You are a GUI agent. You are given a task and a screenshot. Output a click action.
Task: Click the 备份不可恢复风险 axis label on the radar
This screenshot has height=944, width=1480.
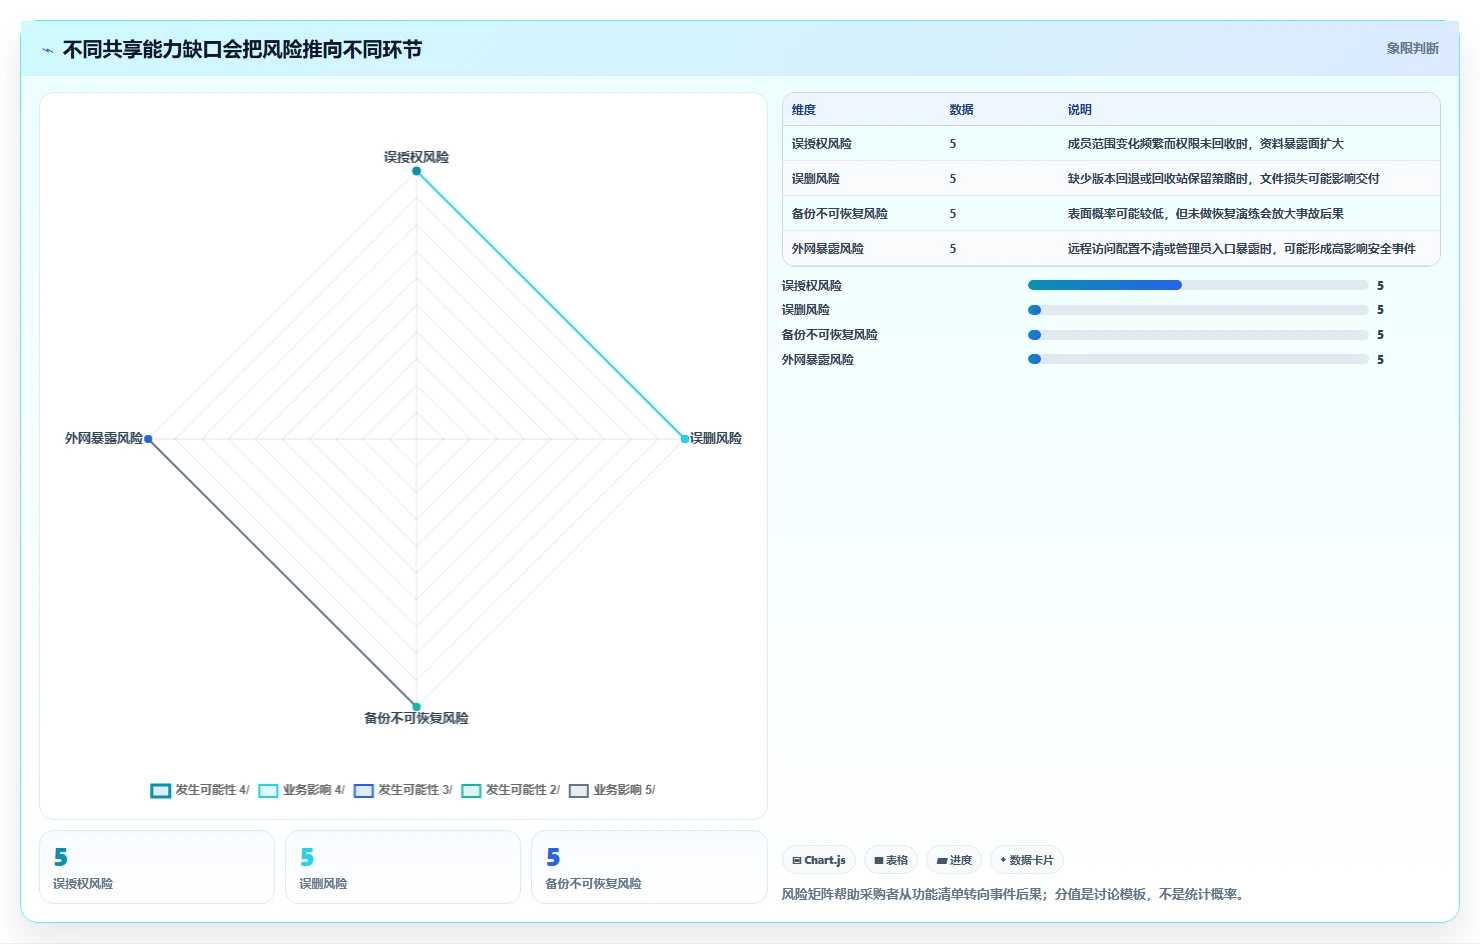click(x=416, y=718)
